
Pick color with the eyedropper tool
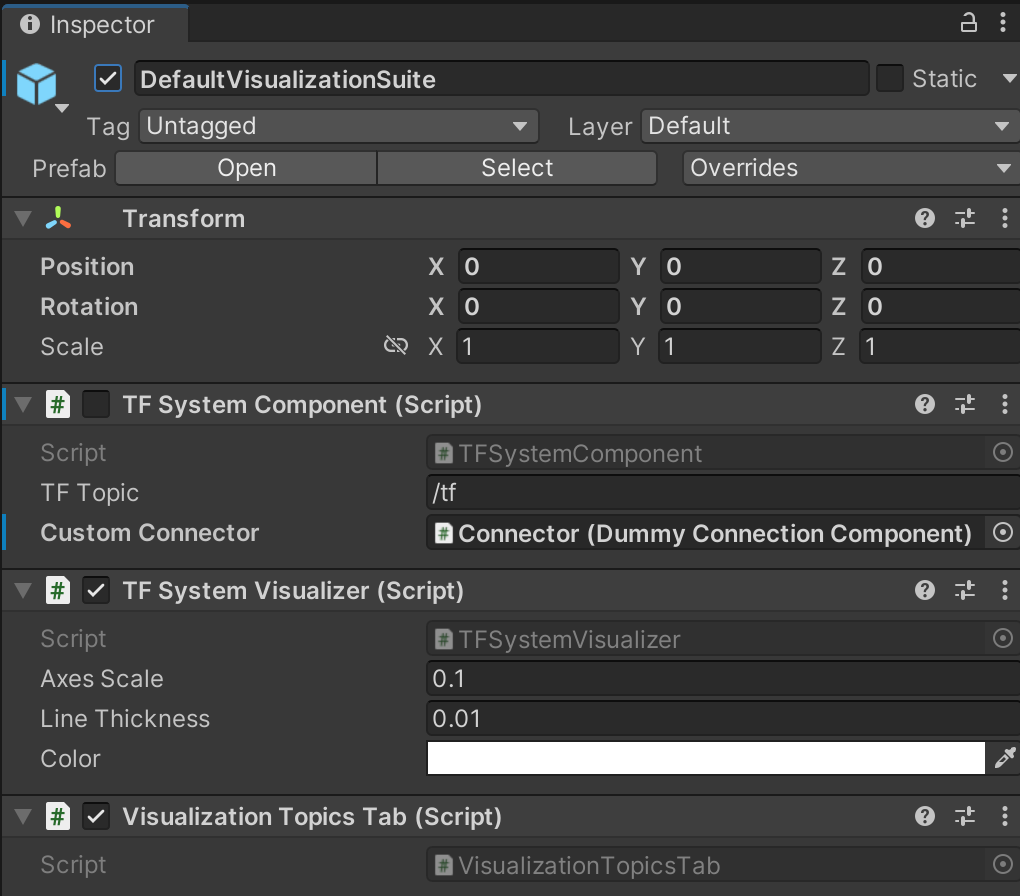(x=1004, y=759)
